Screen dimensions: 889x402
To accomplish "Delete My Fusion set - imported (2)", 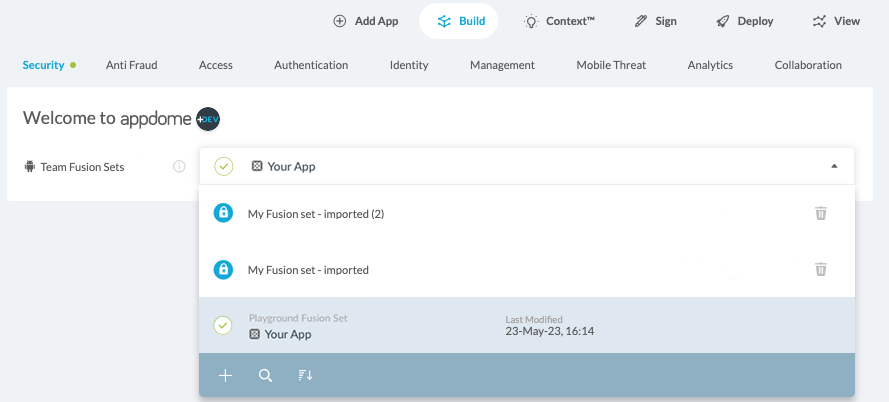I will 820,213.
